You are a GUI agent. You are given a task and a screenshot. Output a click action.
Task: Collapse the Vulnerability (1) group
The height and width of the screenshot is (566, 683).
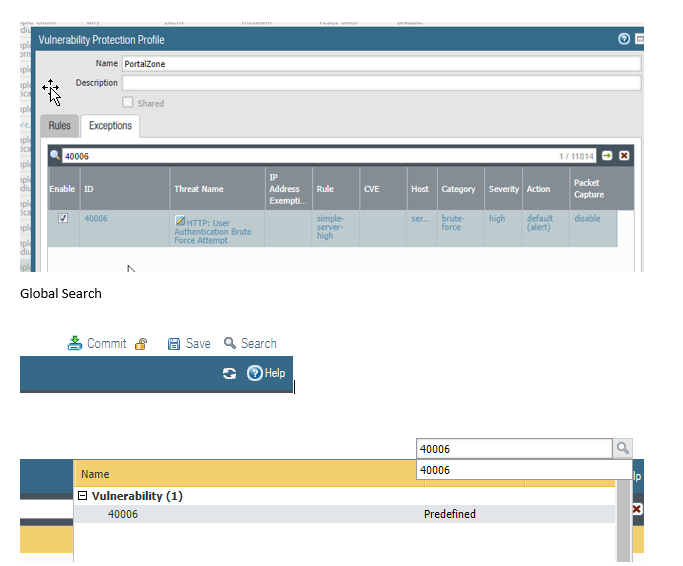tap(82, 495)
